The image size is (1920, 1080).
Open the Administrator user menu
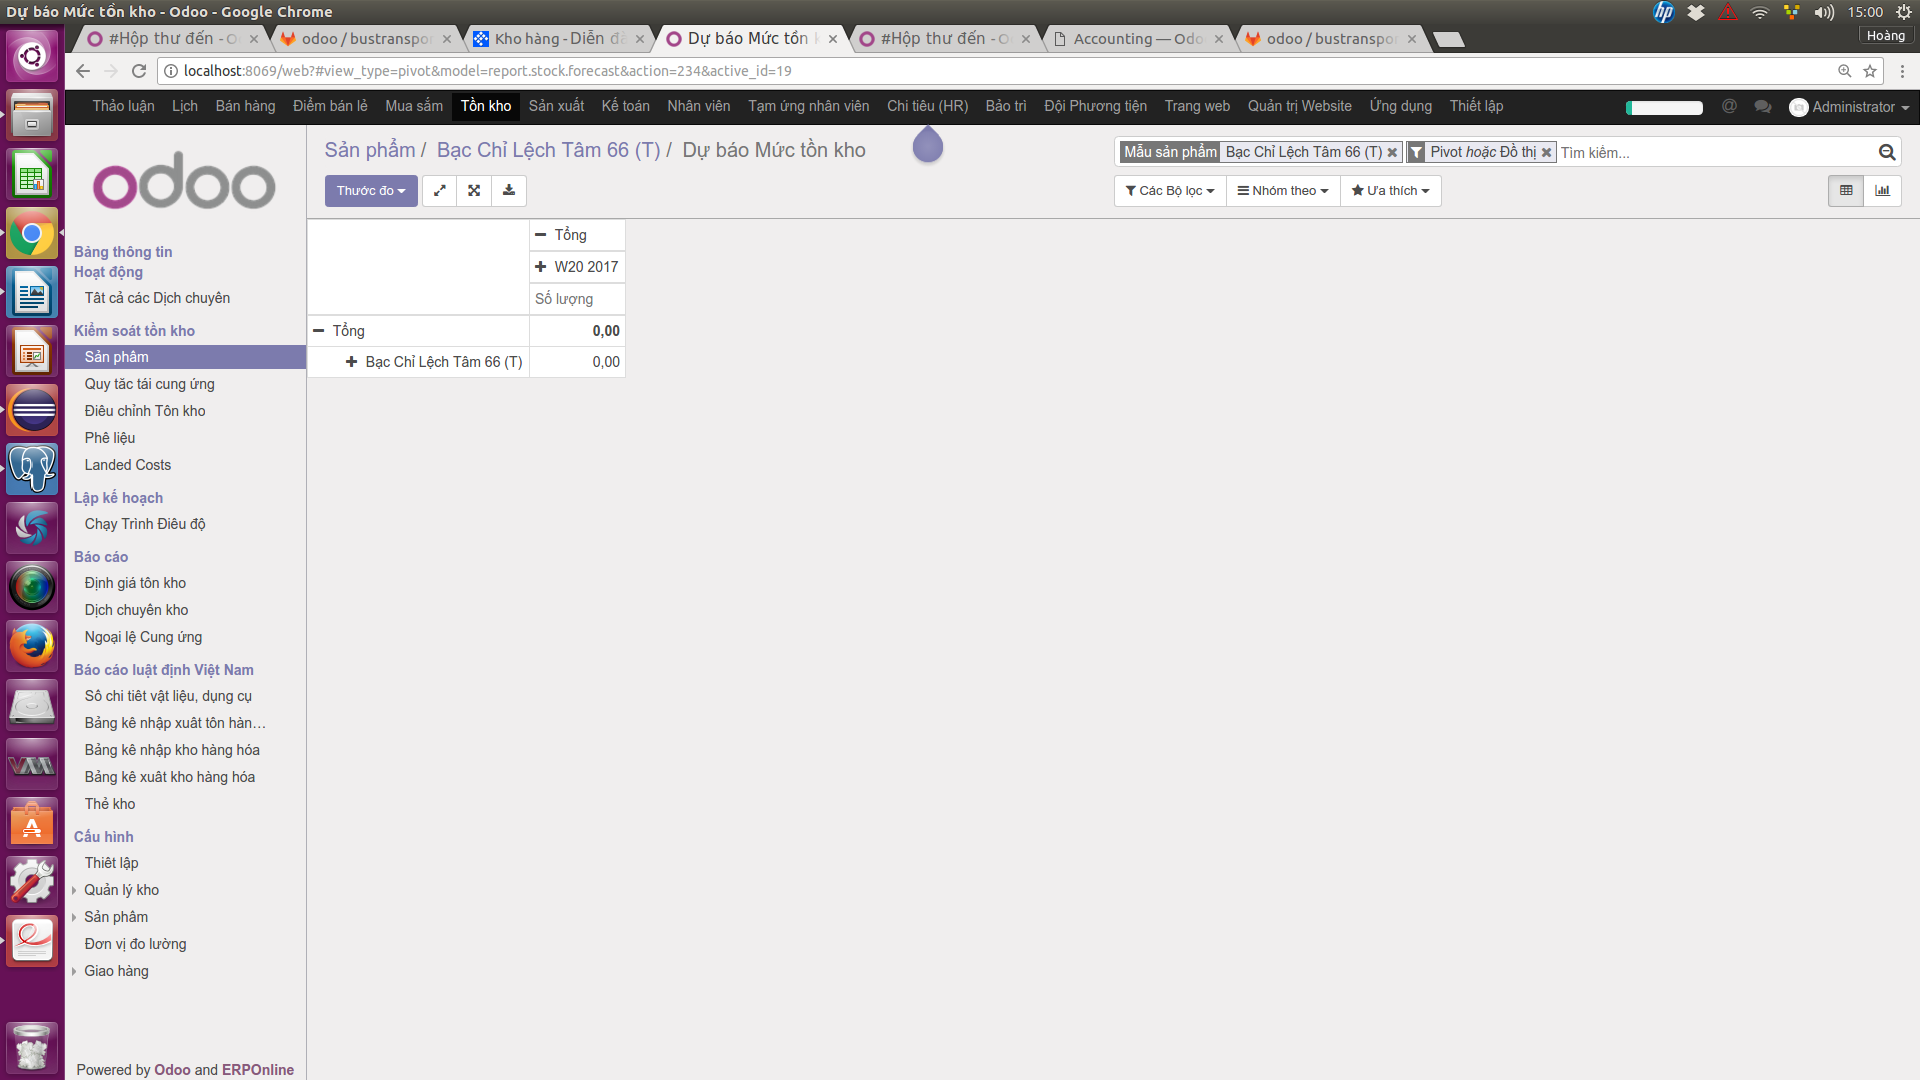click(1850, 107)
